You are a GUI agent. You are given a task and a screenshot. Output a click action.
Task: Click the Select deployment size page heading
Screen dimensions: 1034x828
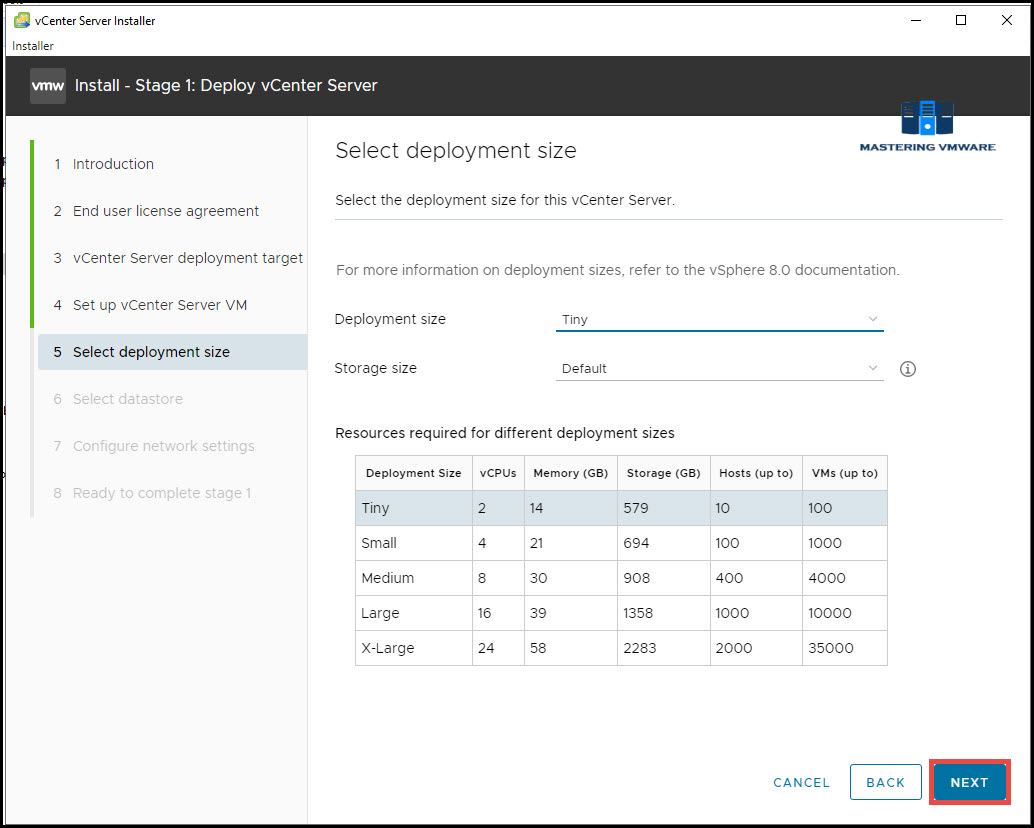pos(456,151)
